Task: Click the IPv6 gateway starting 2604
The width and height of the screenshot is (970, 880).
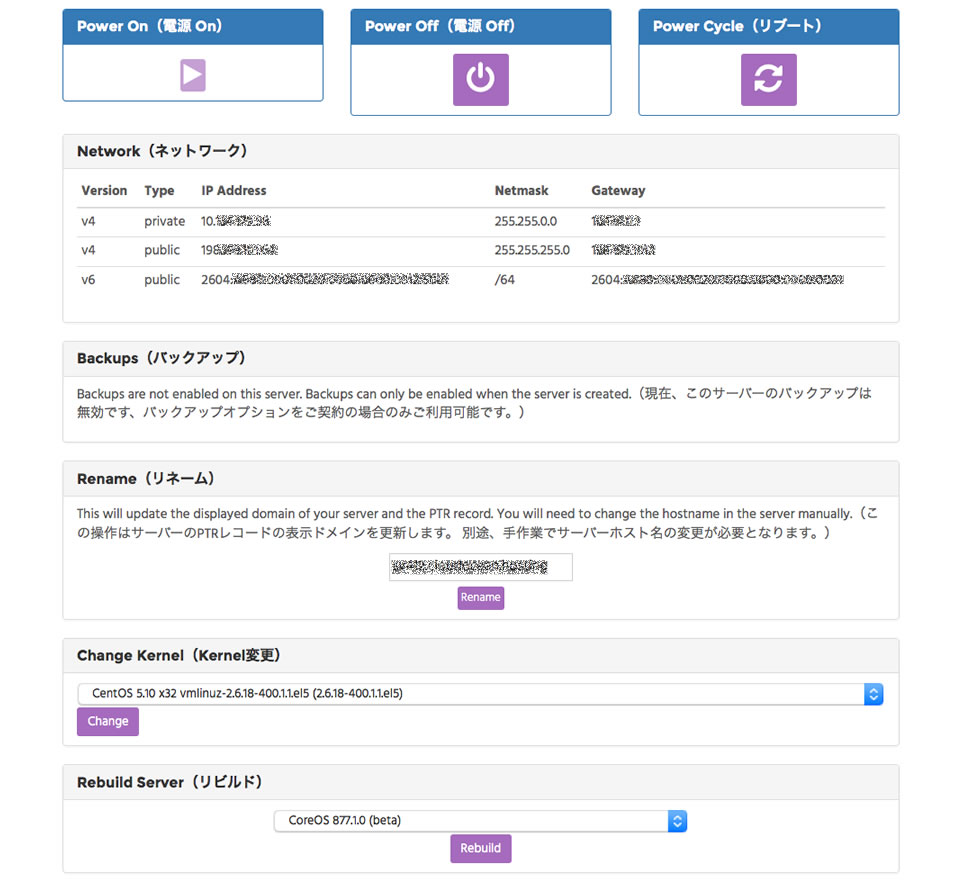Action: coord(717,280)
